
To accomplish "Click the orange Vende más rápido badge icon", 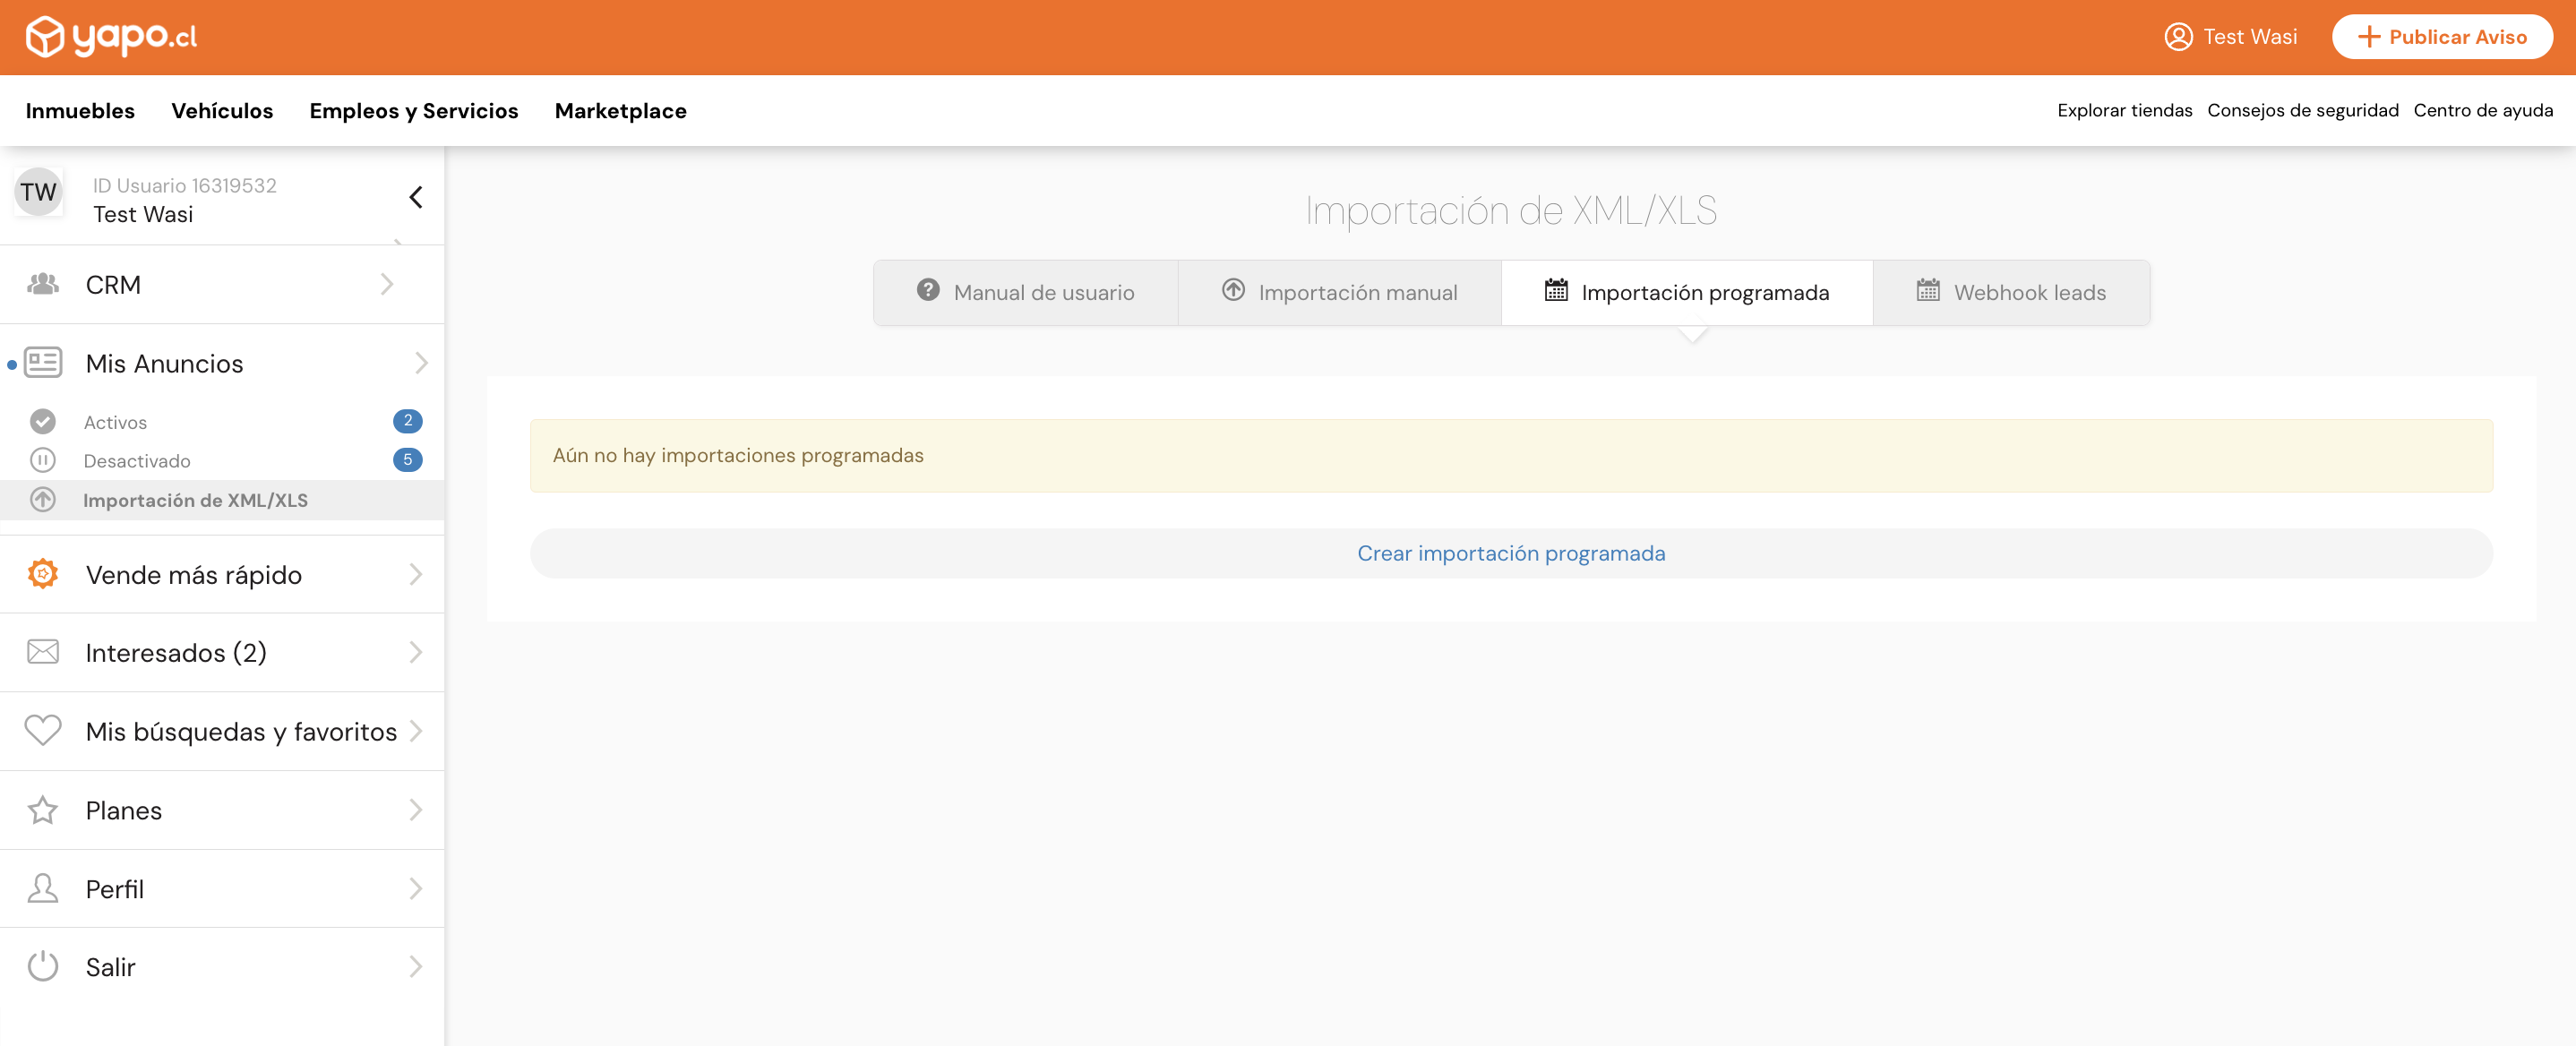I will click(43, 574).
